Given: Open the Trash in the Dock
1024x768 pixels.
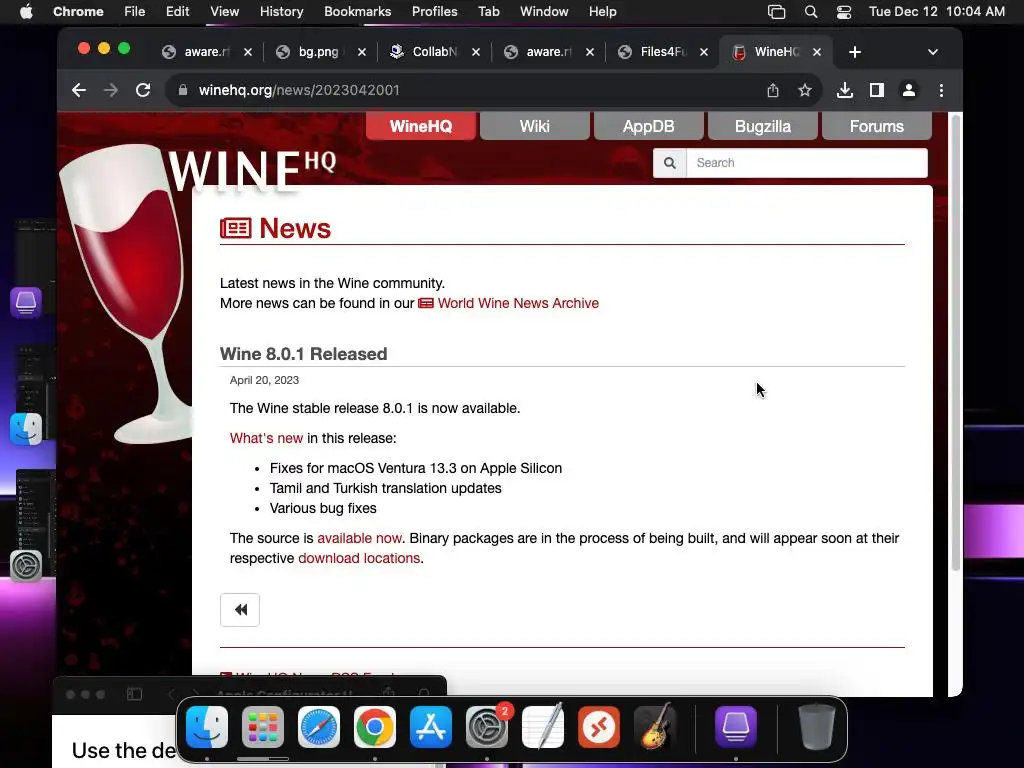Looking at the screenshot, I should coord(816,727).
